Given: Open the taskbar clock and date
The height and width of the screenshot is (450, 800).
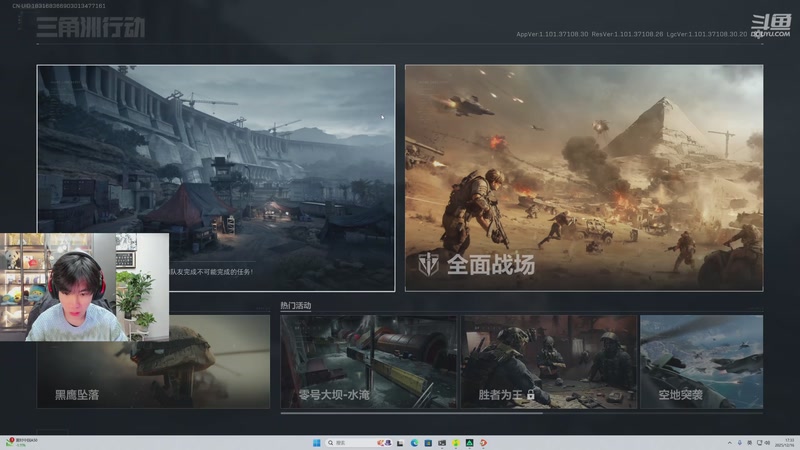Looking at the screenshot, I should (785, 443).
